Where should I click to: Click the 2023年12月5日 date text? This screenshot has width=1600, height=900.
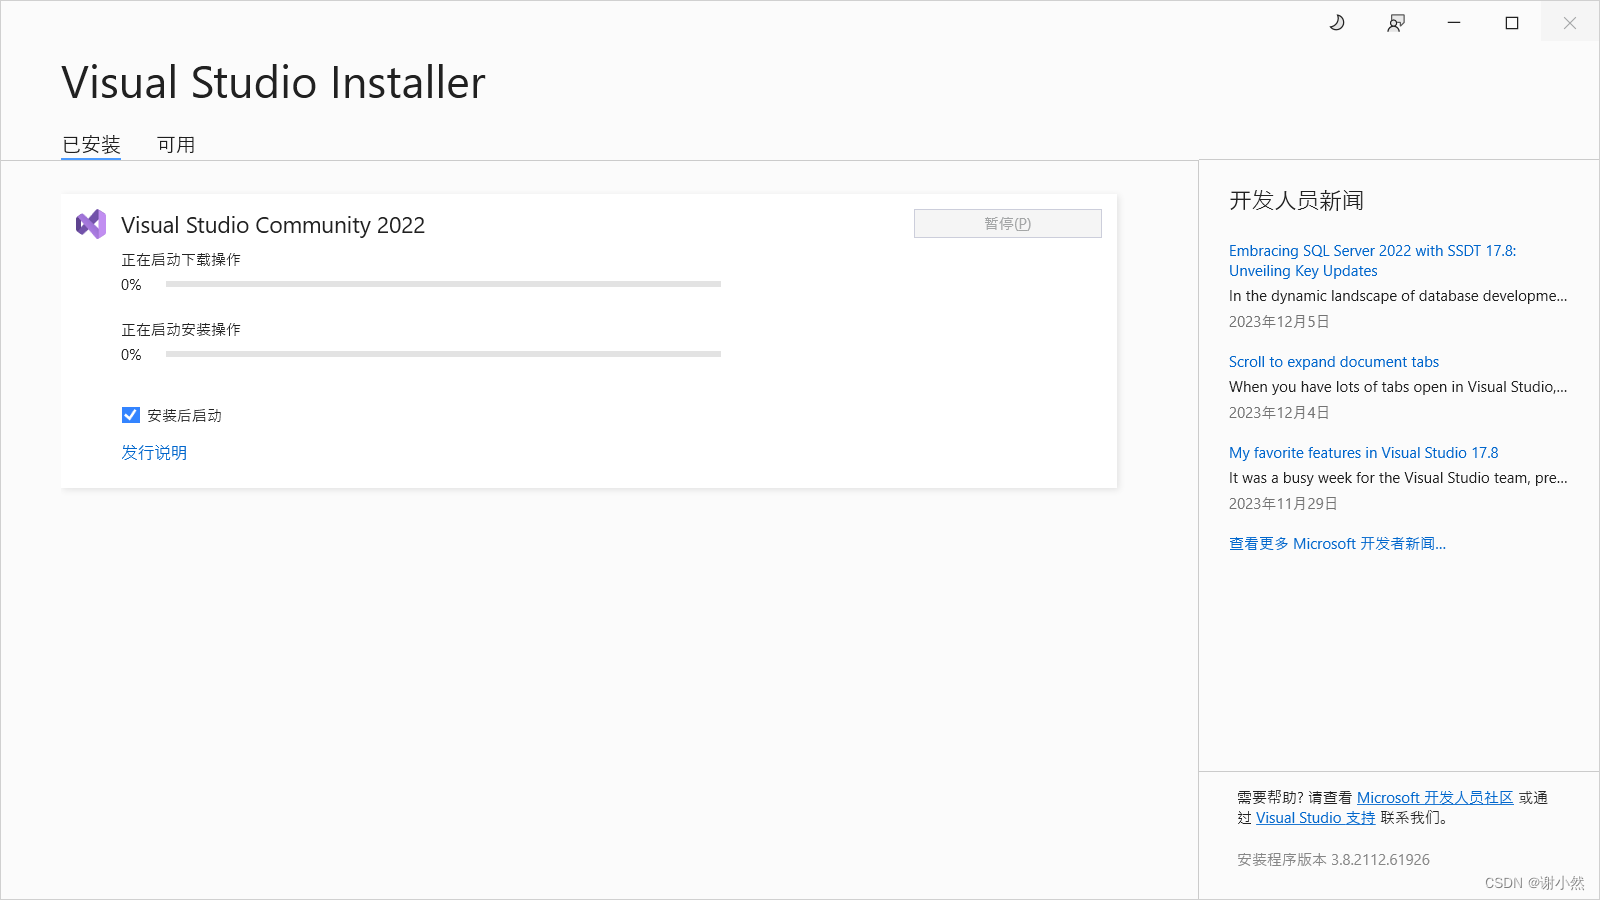pyautogui.click(x=1279, y=322)
